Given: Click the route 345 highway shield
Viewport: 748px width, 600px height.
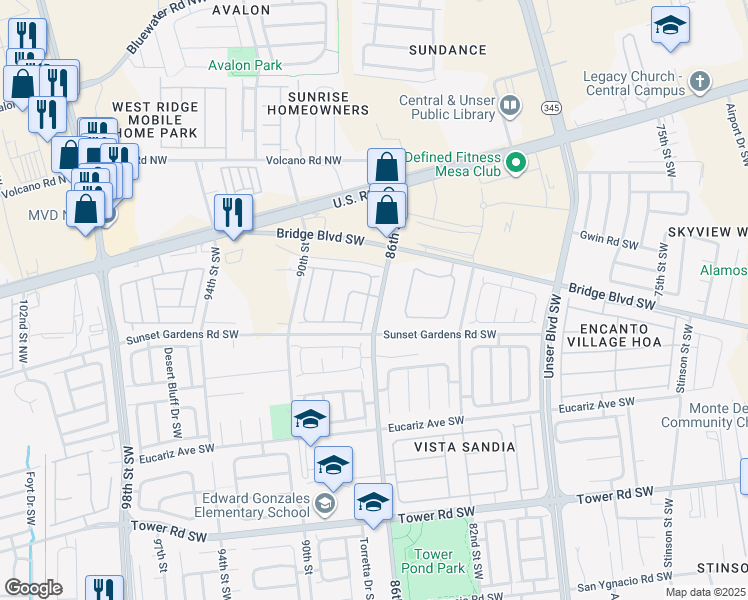Looking at the screenshot, I should click(551, 108).
